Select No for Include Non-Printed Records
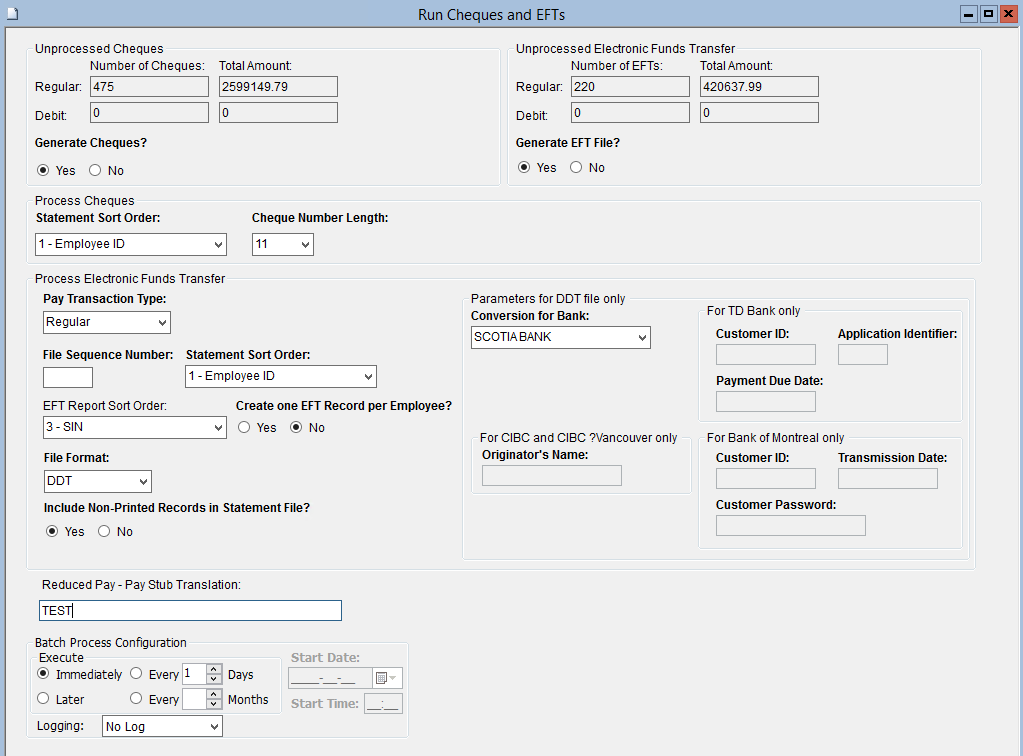 coord(104,532)
